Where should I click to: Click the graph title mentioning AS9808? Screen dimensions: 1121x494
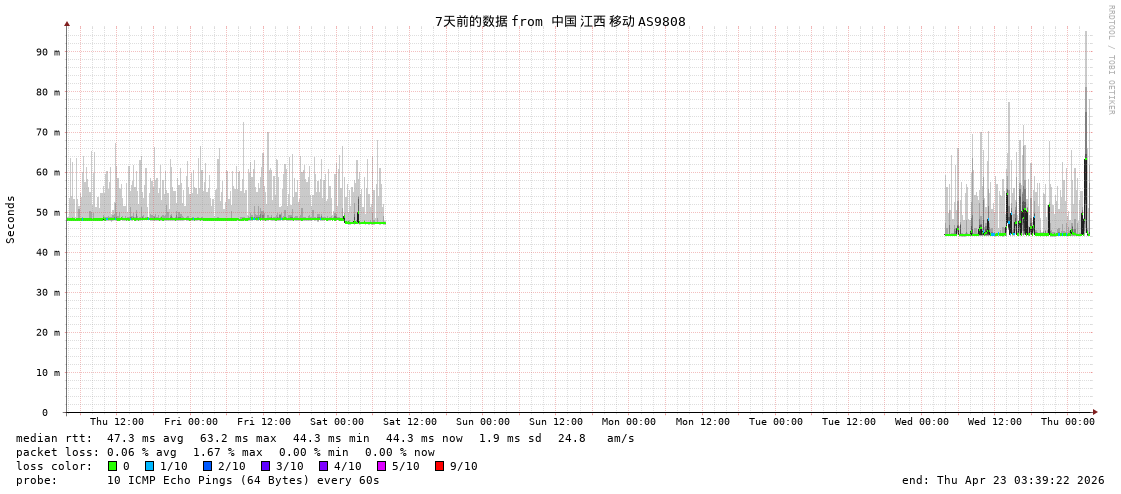click(x=560, y=21)
